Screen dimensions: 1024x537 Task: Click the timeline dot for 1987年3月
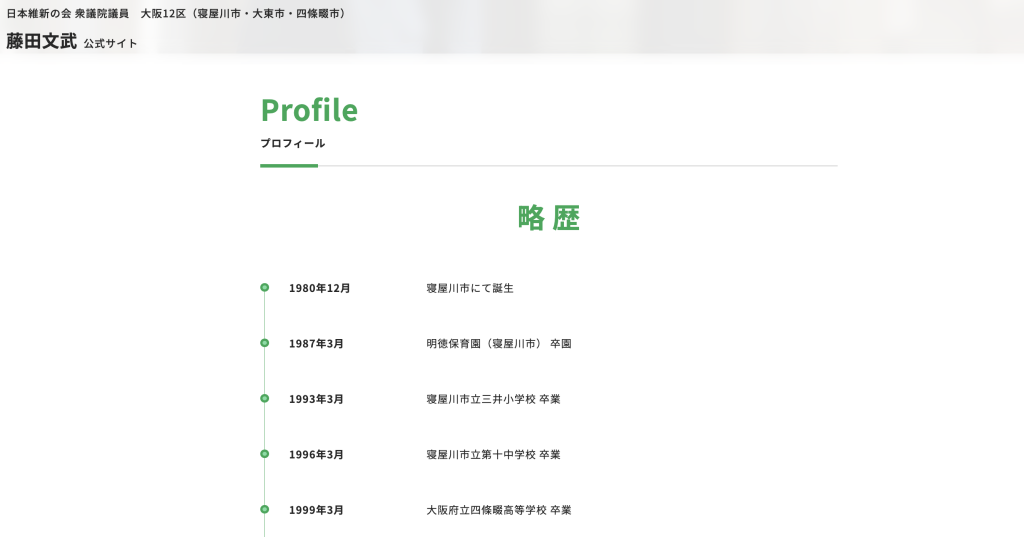point(265,343)
